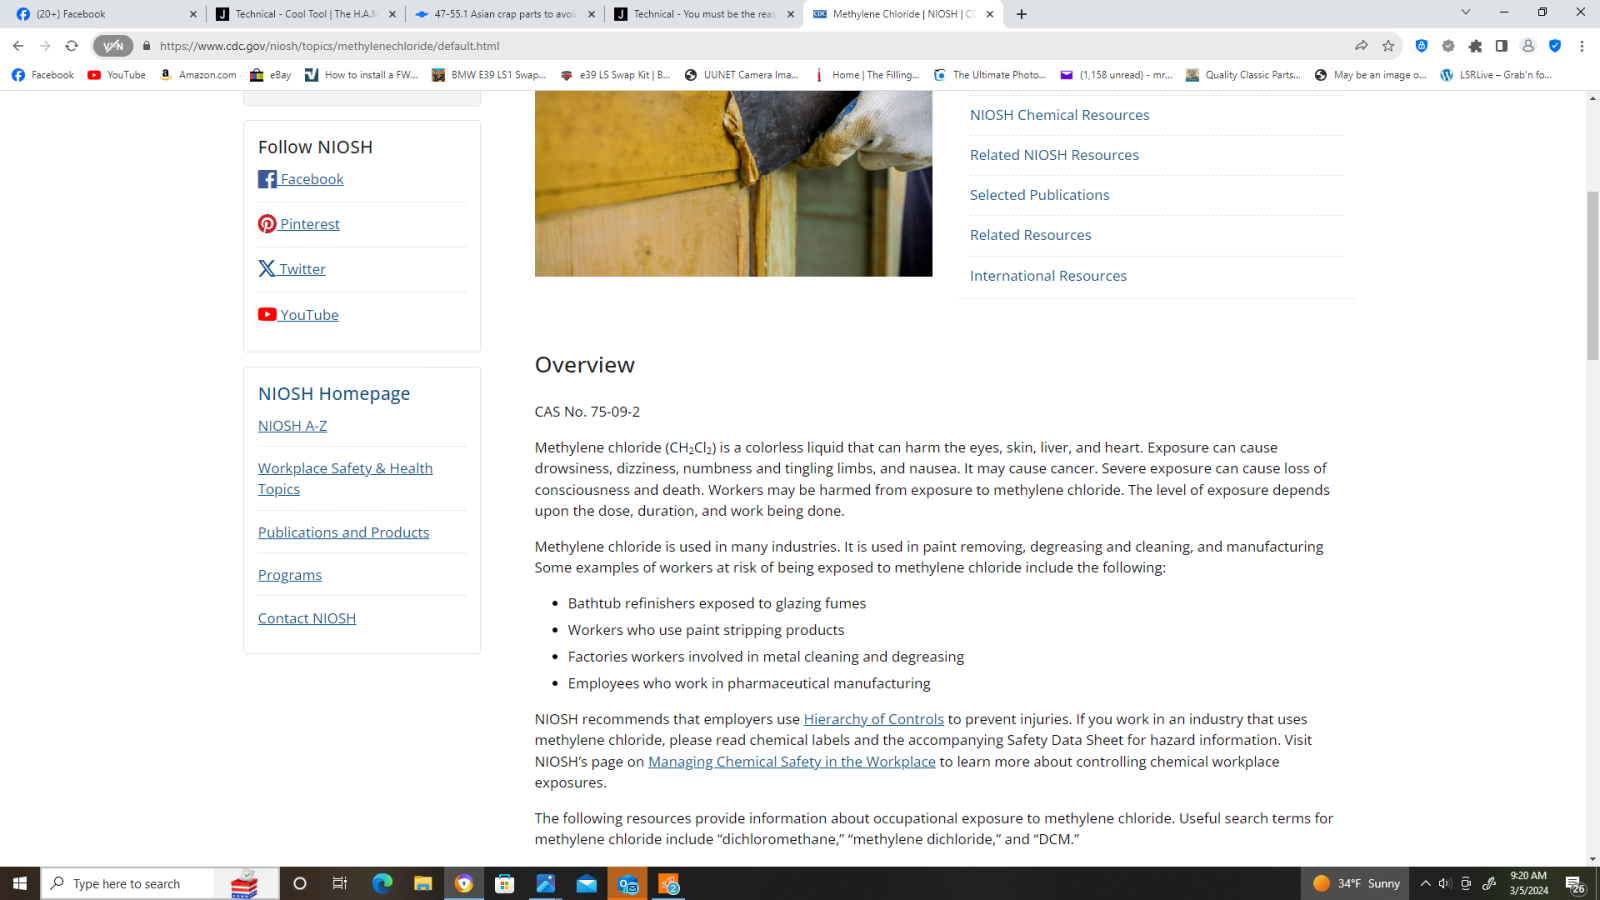The image size is (1600, 900).
Task: Jump to Selected Publications section
Action: [x=1039, y=195]
